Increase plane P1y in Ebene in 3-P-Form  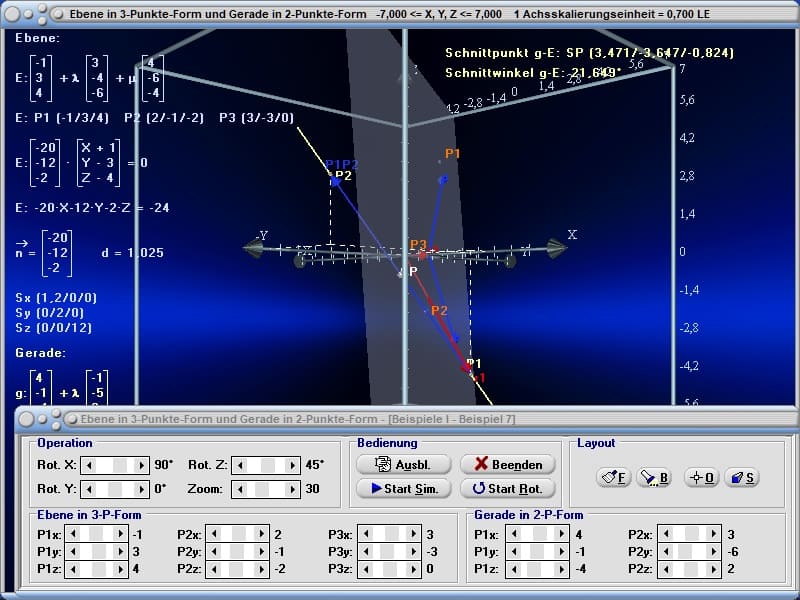pos(121,551)
